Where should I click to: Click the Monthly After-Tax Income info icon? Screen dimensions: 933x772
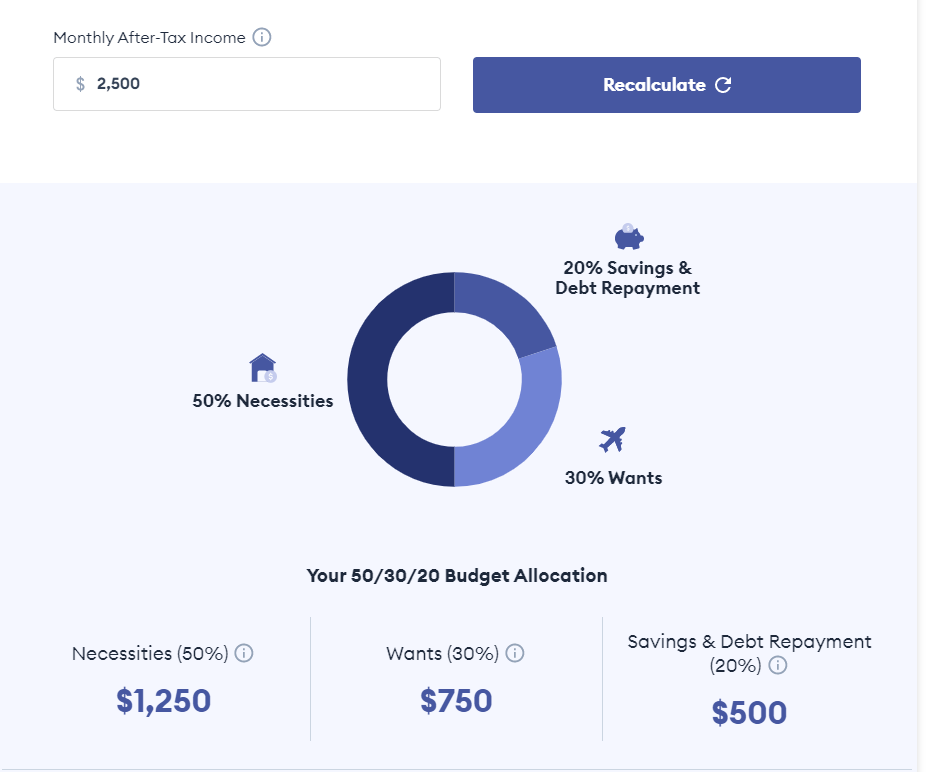pos(262,38)
